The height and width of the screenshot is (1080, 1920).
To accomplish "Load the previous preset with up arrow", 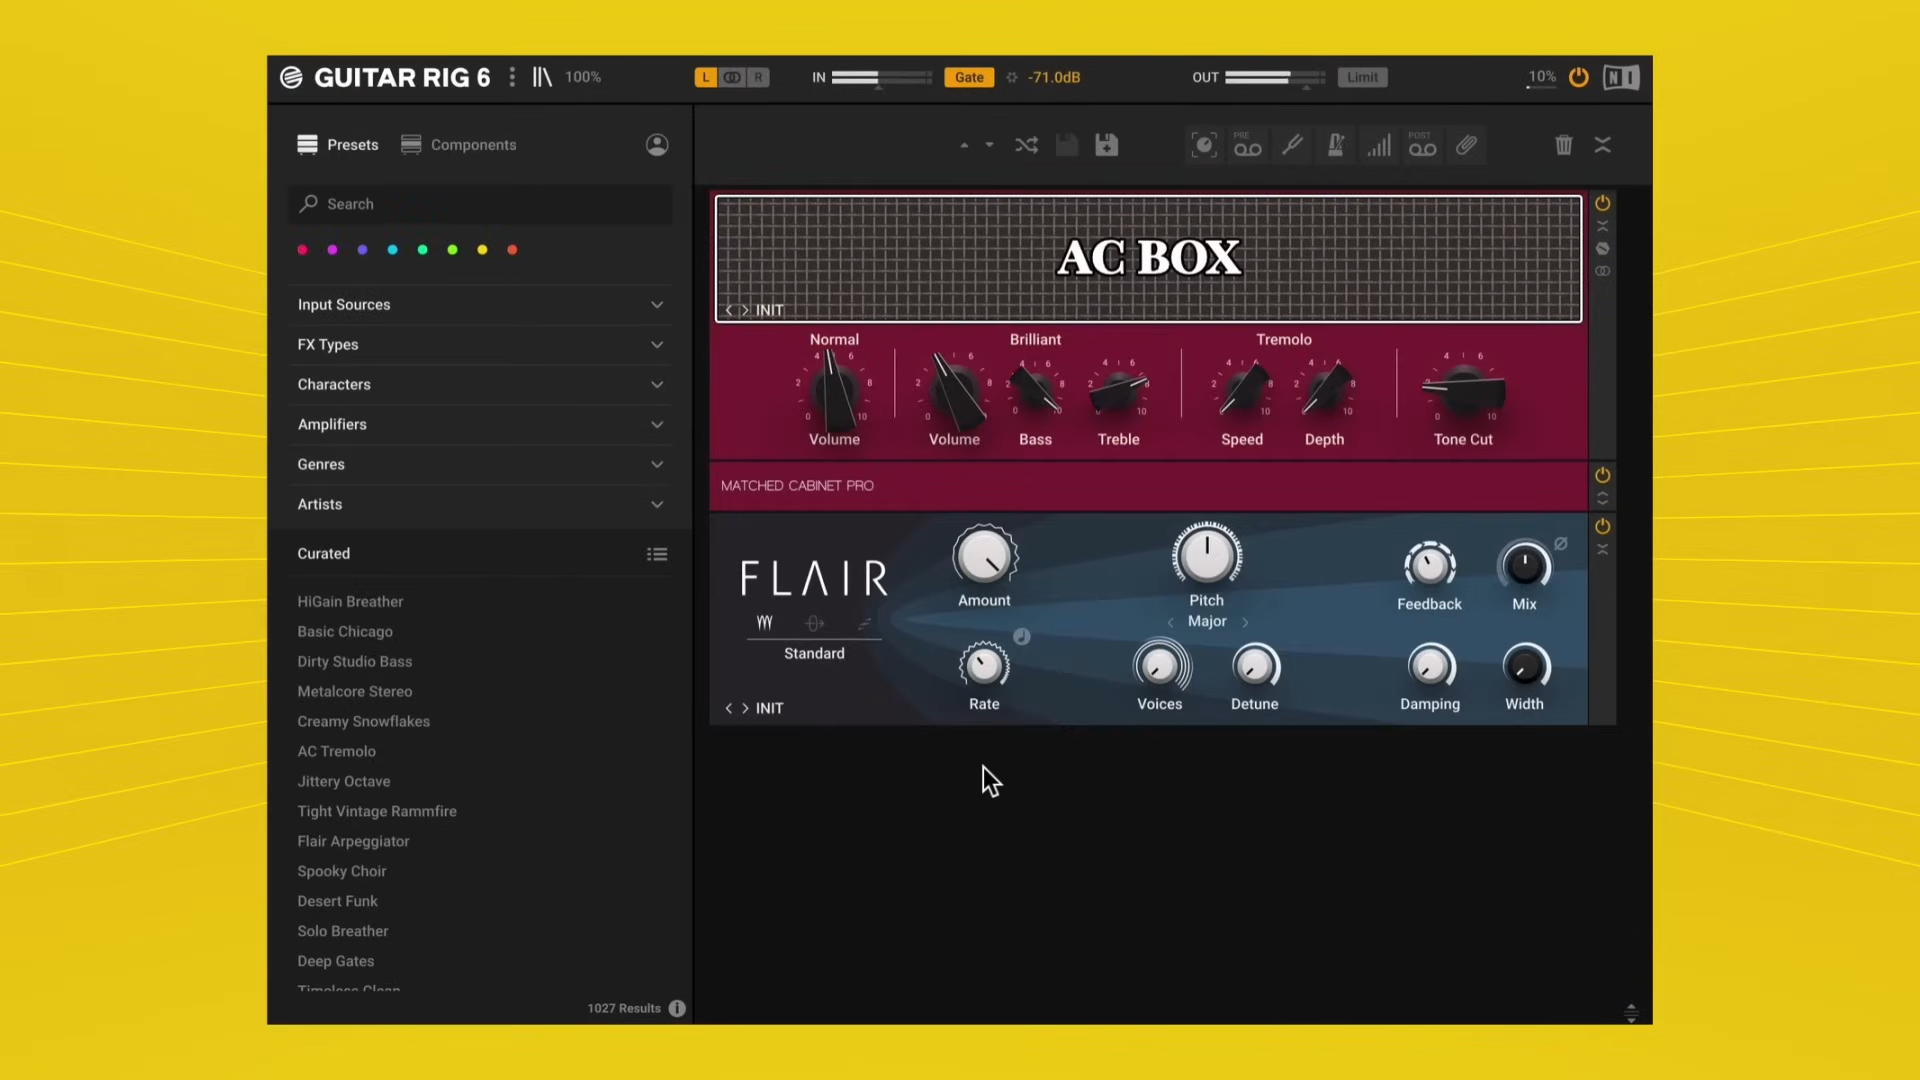I will coord(964,145).
